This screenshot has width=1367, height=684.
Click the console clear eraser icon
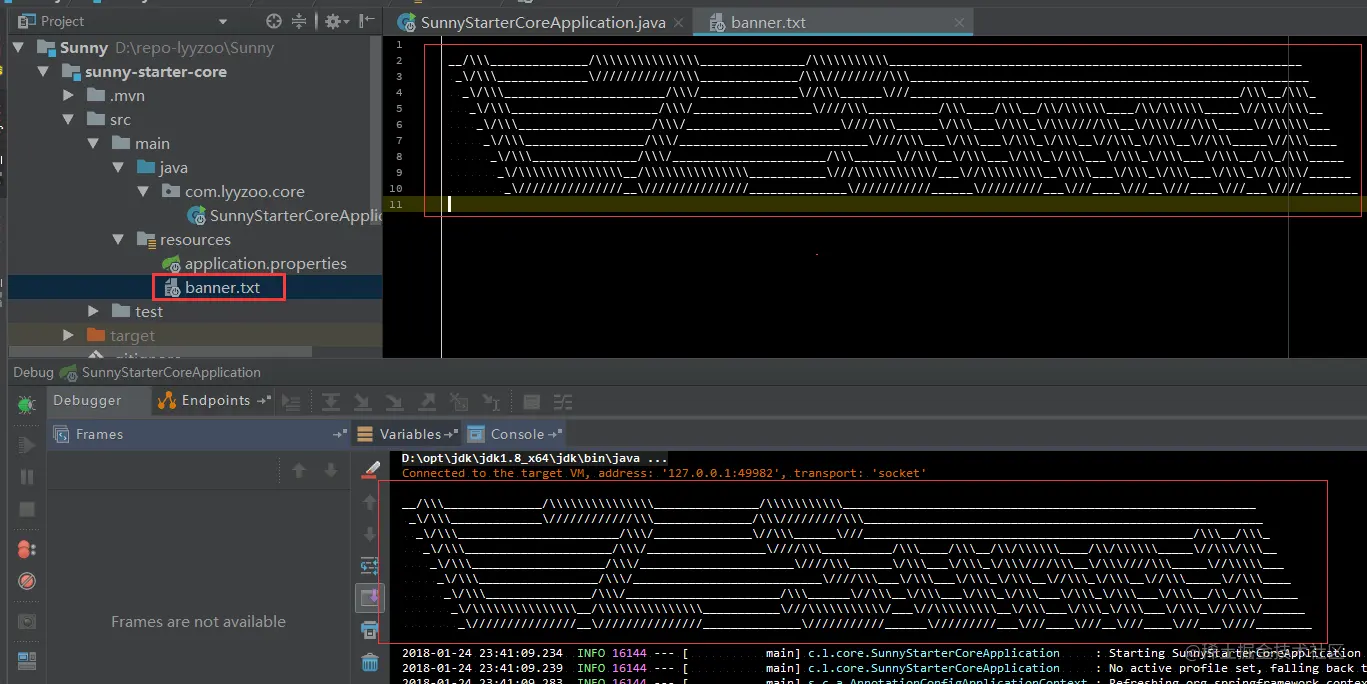point(370,469)
